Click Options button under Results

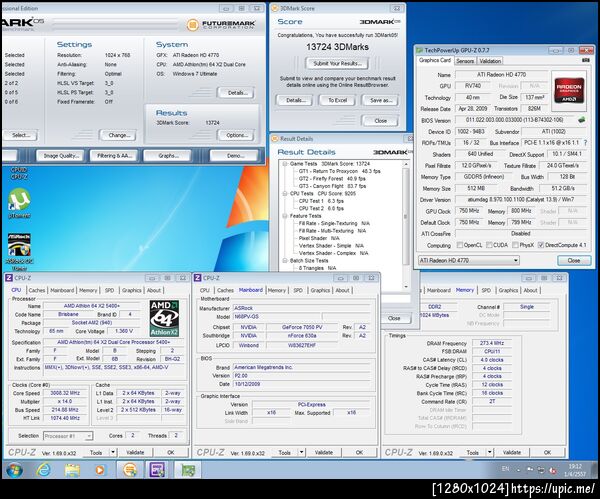(237, 135)
